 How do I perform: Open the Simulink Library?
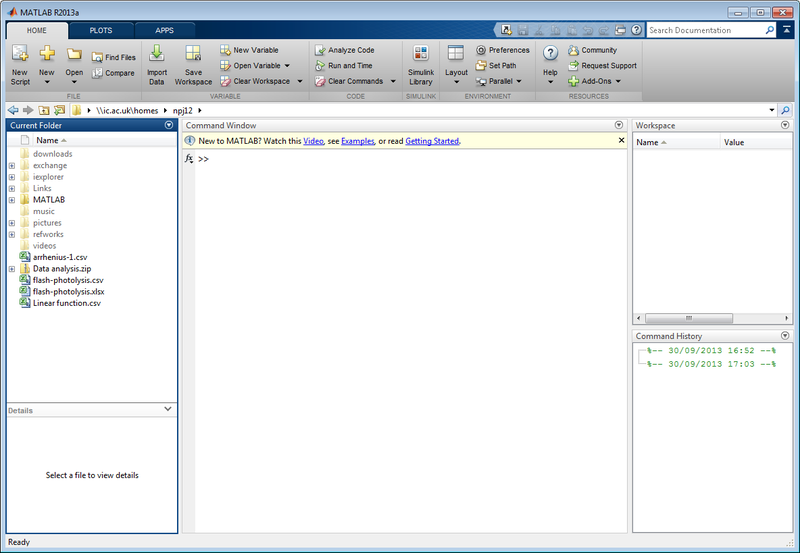(421, 65)
